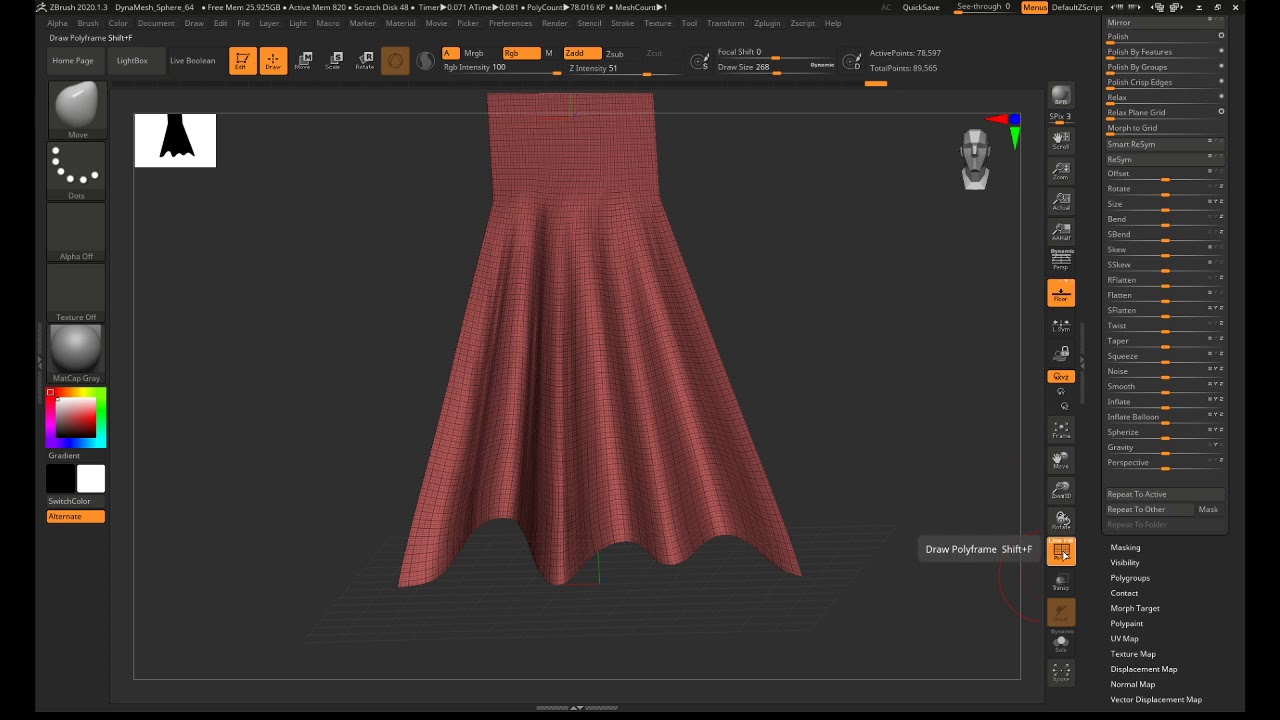Screen dimensions: 1280x720
Task: Expand the Visibility subpalette
Action: click(x=1125, y=562)
